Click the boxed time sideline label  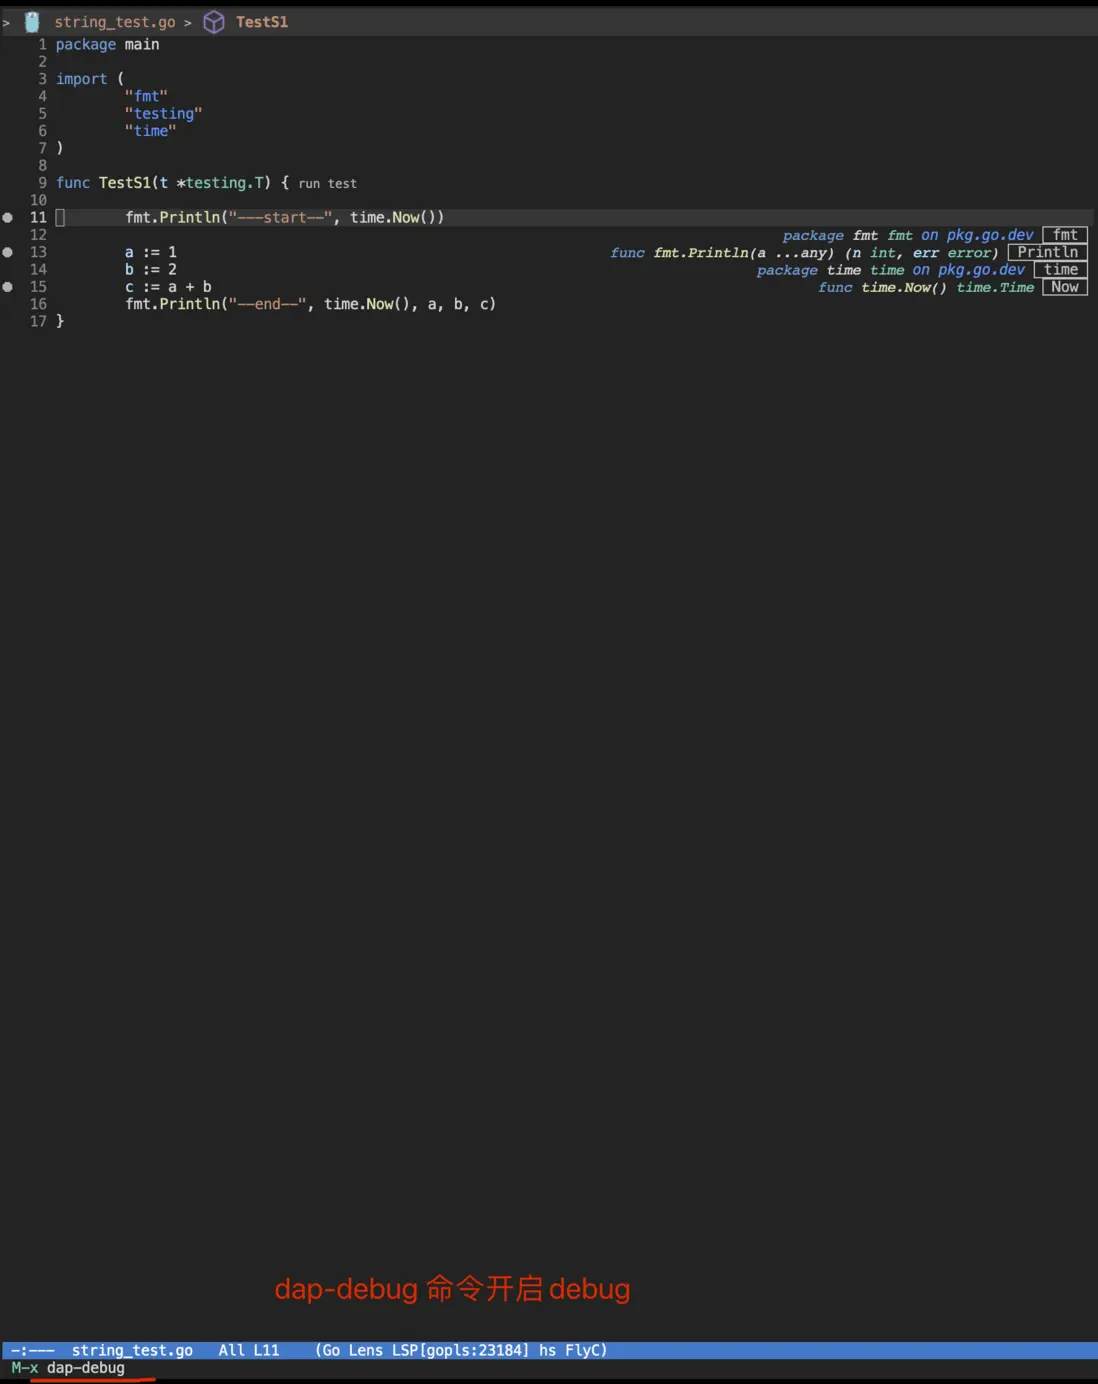[x=1061, y=270]
